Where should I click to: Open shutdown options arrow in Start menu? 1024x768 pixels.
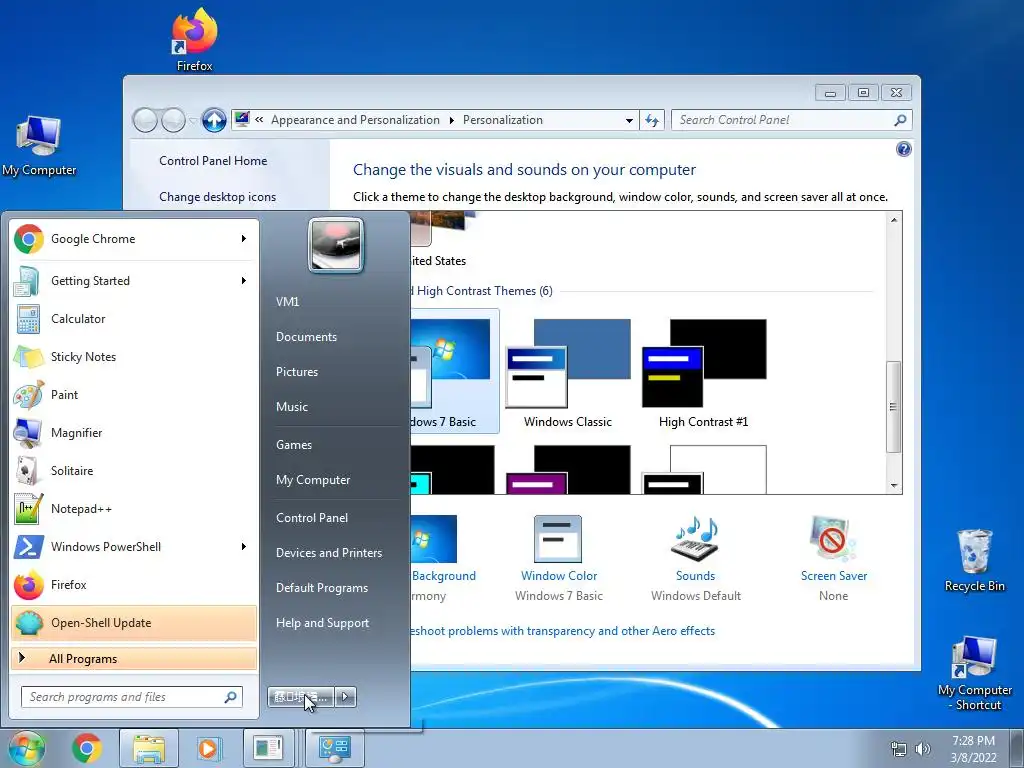(x=345, y=697)
